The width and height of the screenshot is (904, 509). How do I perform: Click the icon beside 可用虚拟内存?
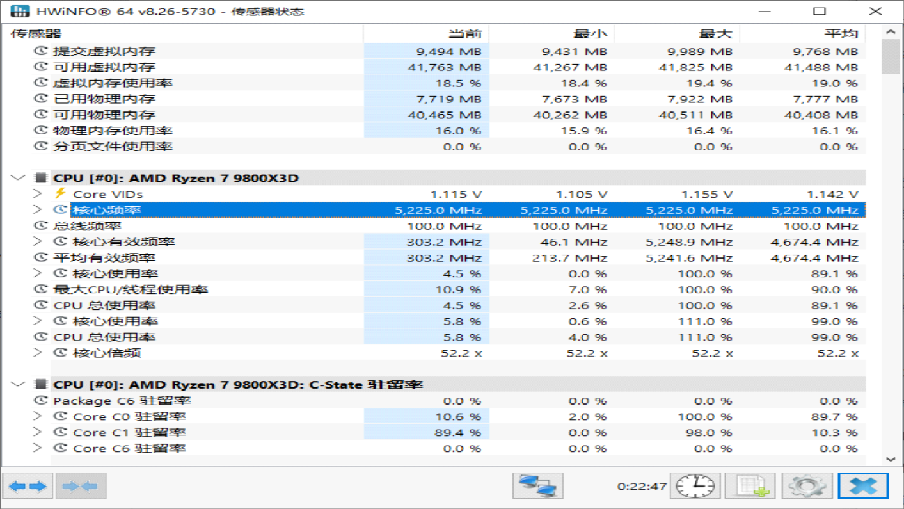point(40,67)
